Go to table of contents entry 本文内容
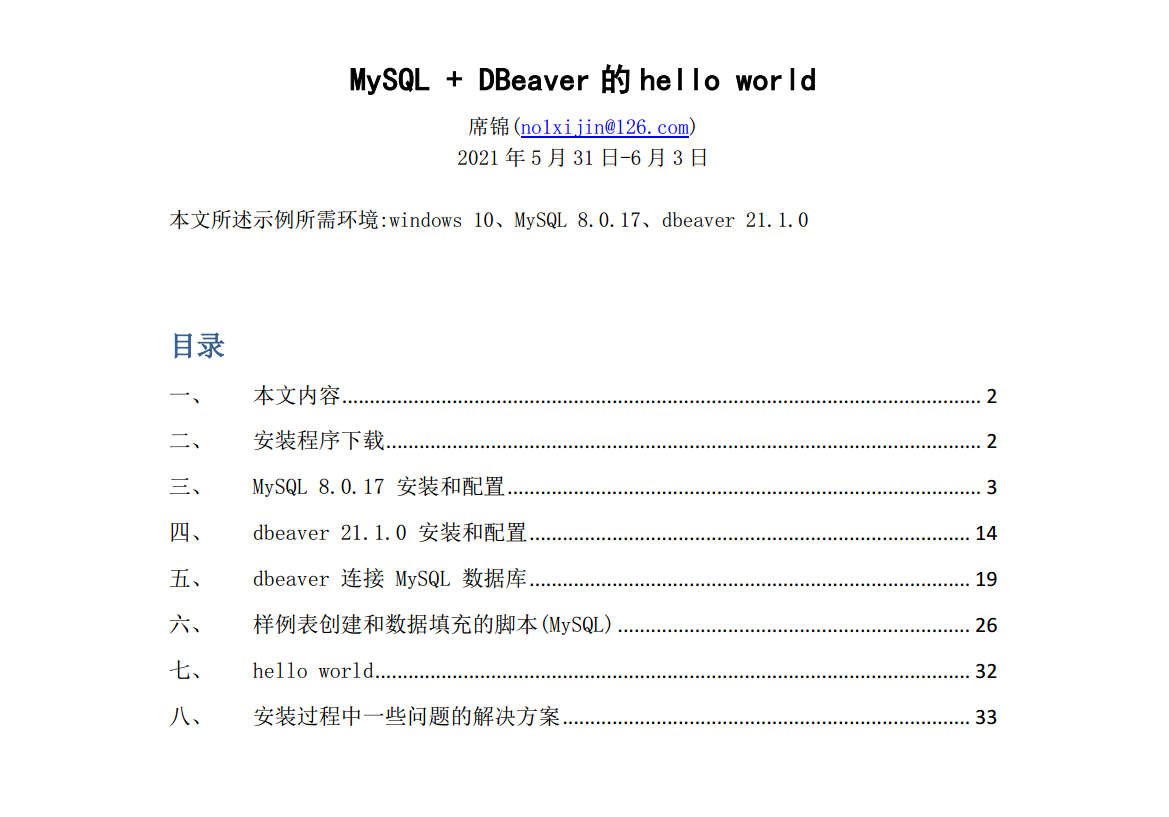The width and height of the screenshot is (1169, 817). point(583,396)
